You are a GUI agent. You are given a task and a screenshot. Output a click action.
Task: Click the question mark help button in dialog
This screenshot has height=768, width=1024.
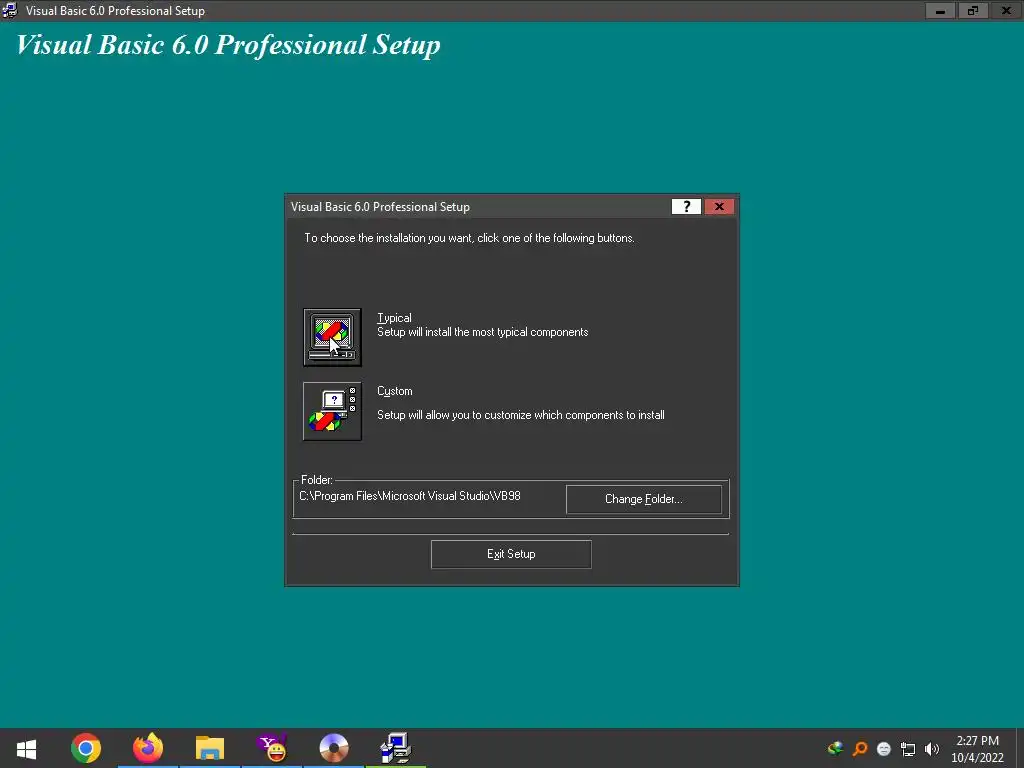point(686,206)
